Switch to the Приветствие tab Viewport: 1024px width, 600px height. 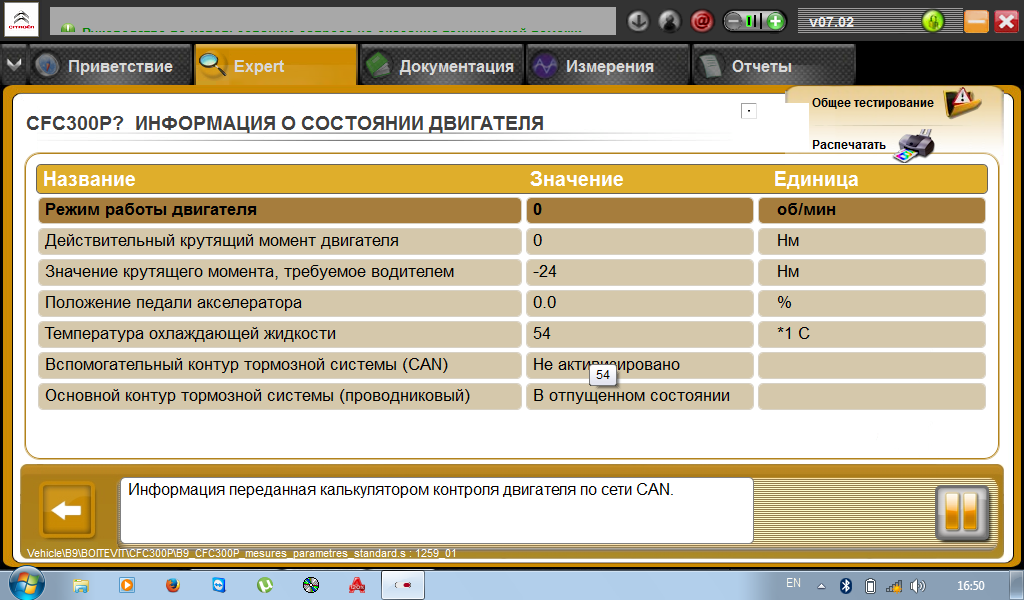tap(110, 65)
